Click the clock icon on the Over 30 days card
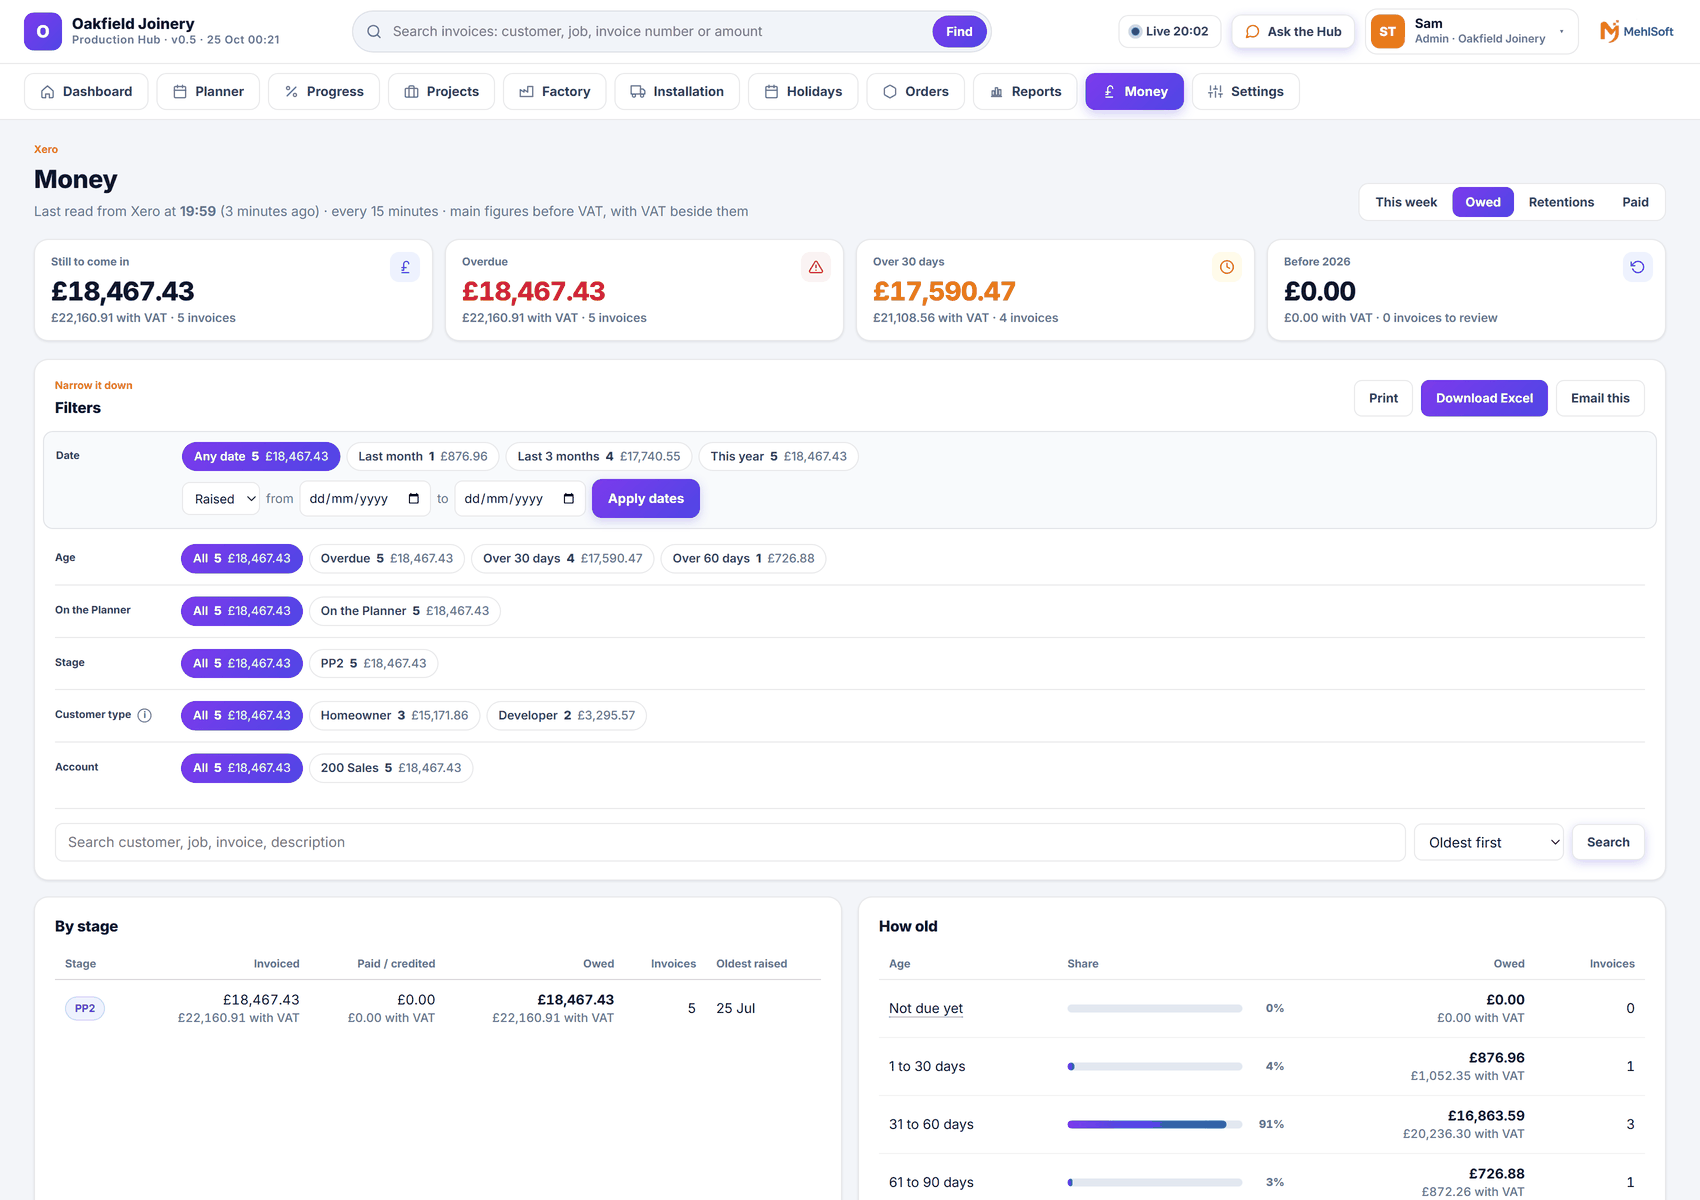This screenshot has height=1200, width=1700. [x=1227, y=267]
